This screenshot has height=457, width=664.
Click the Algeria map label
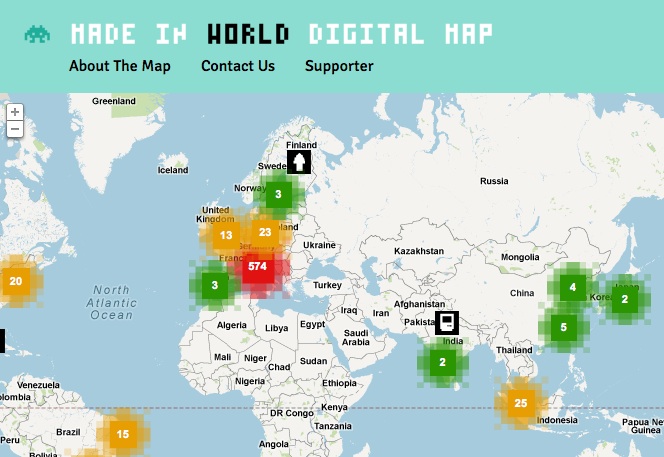[232, 325]
